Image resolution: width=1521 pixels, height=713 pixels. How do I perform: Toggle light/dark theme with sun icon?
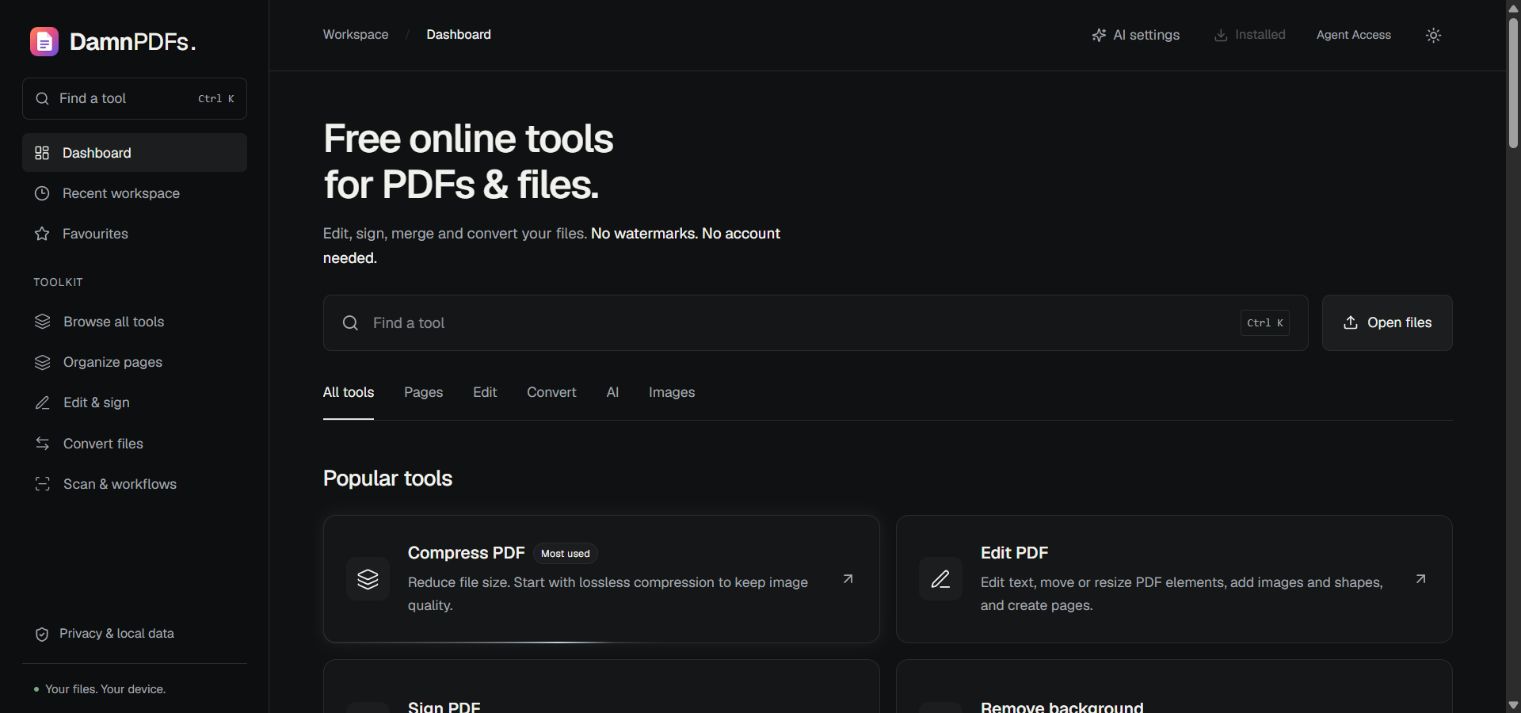[x=1433, y=35]
